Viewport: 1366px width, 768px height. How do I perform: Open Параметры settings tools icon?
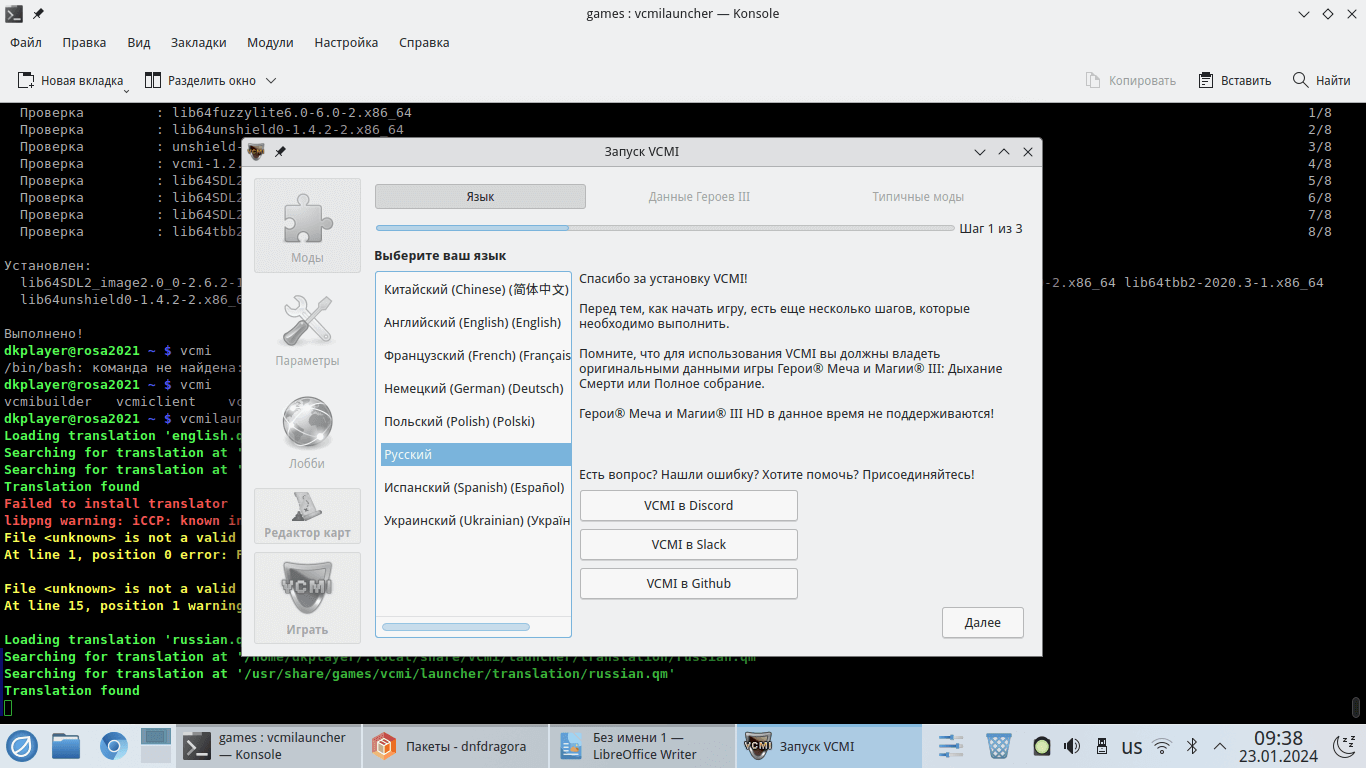tap(307, 330)
